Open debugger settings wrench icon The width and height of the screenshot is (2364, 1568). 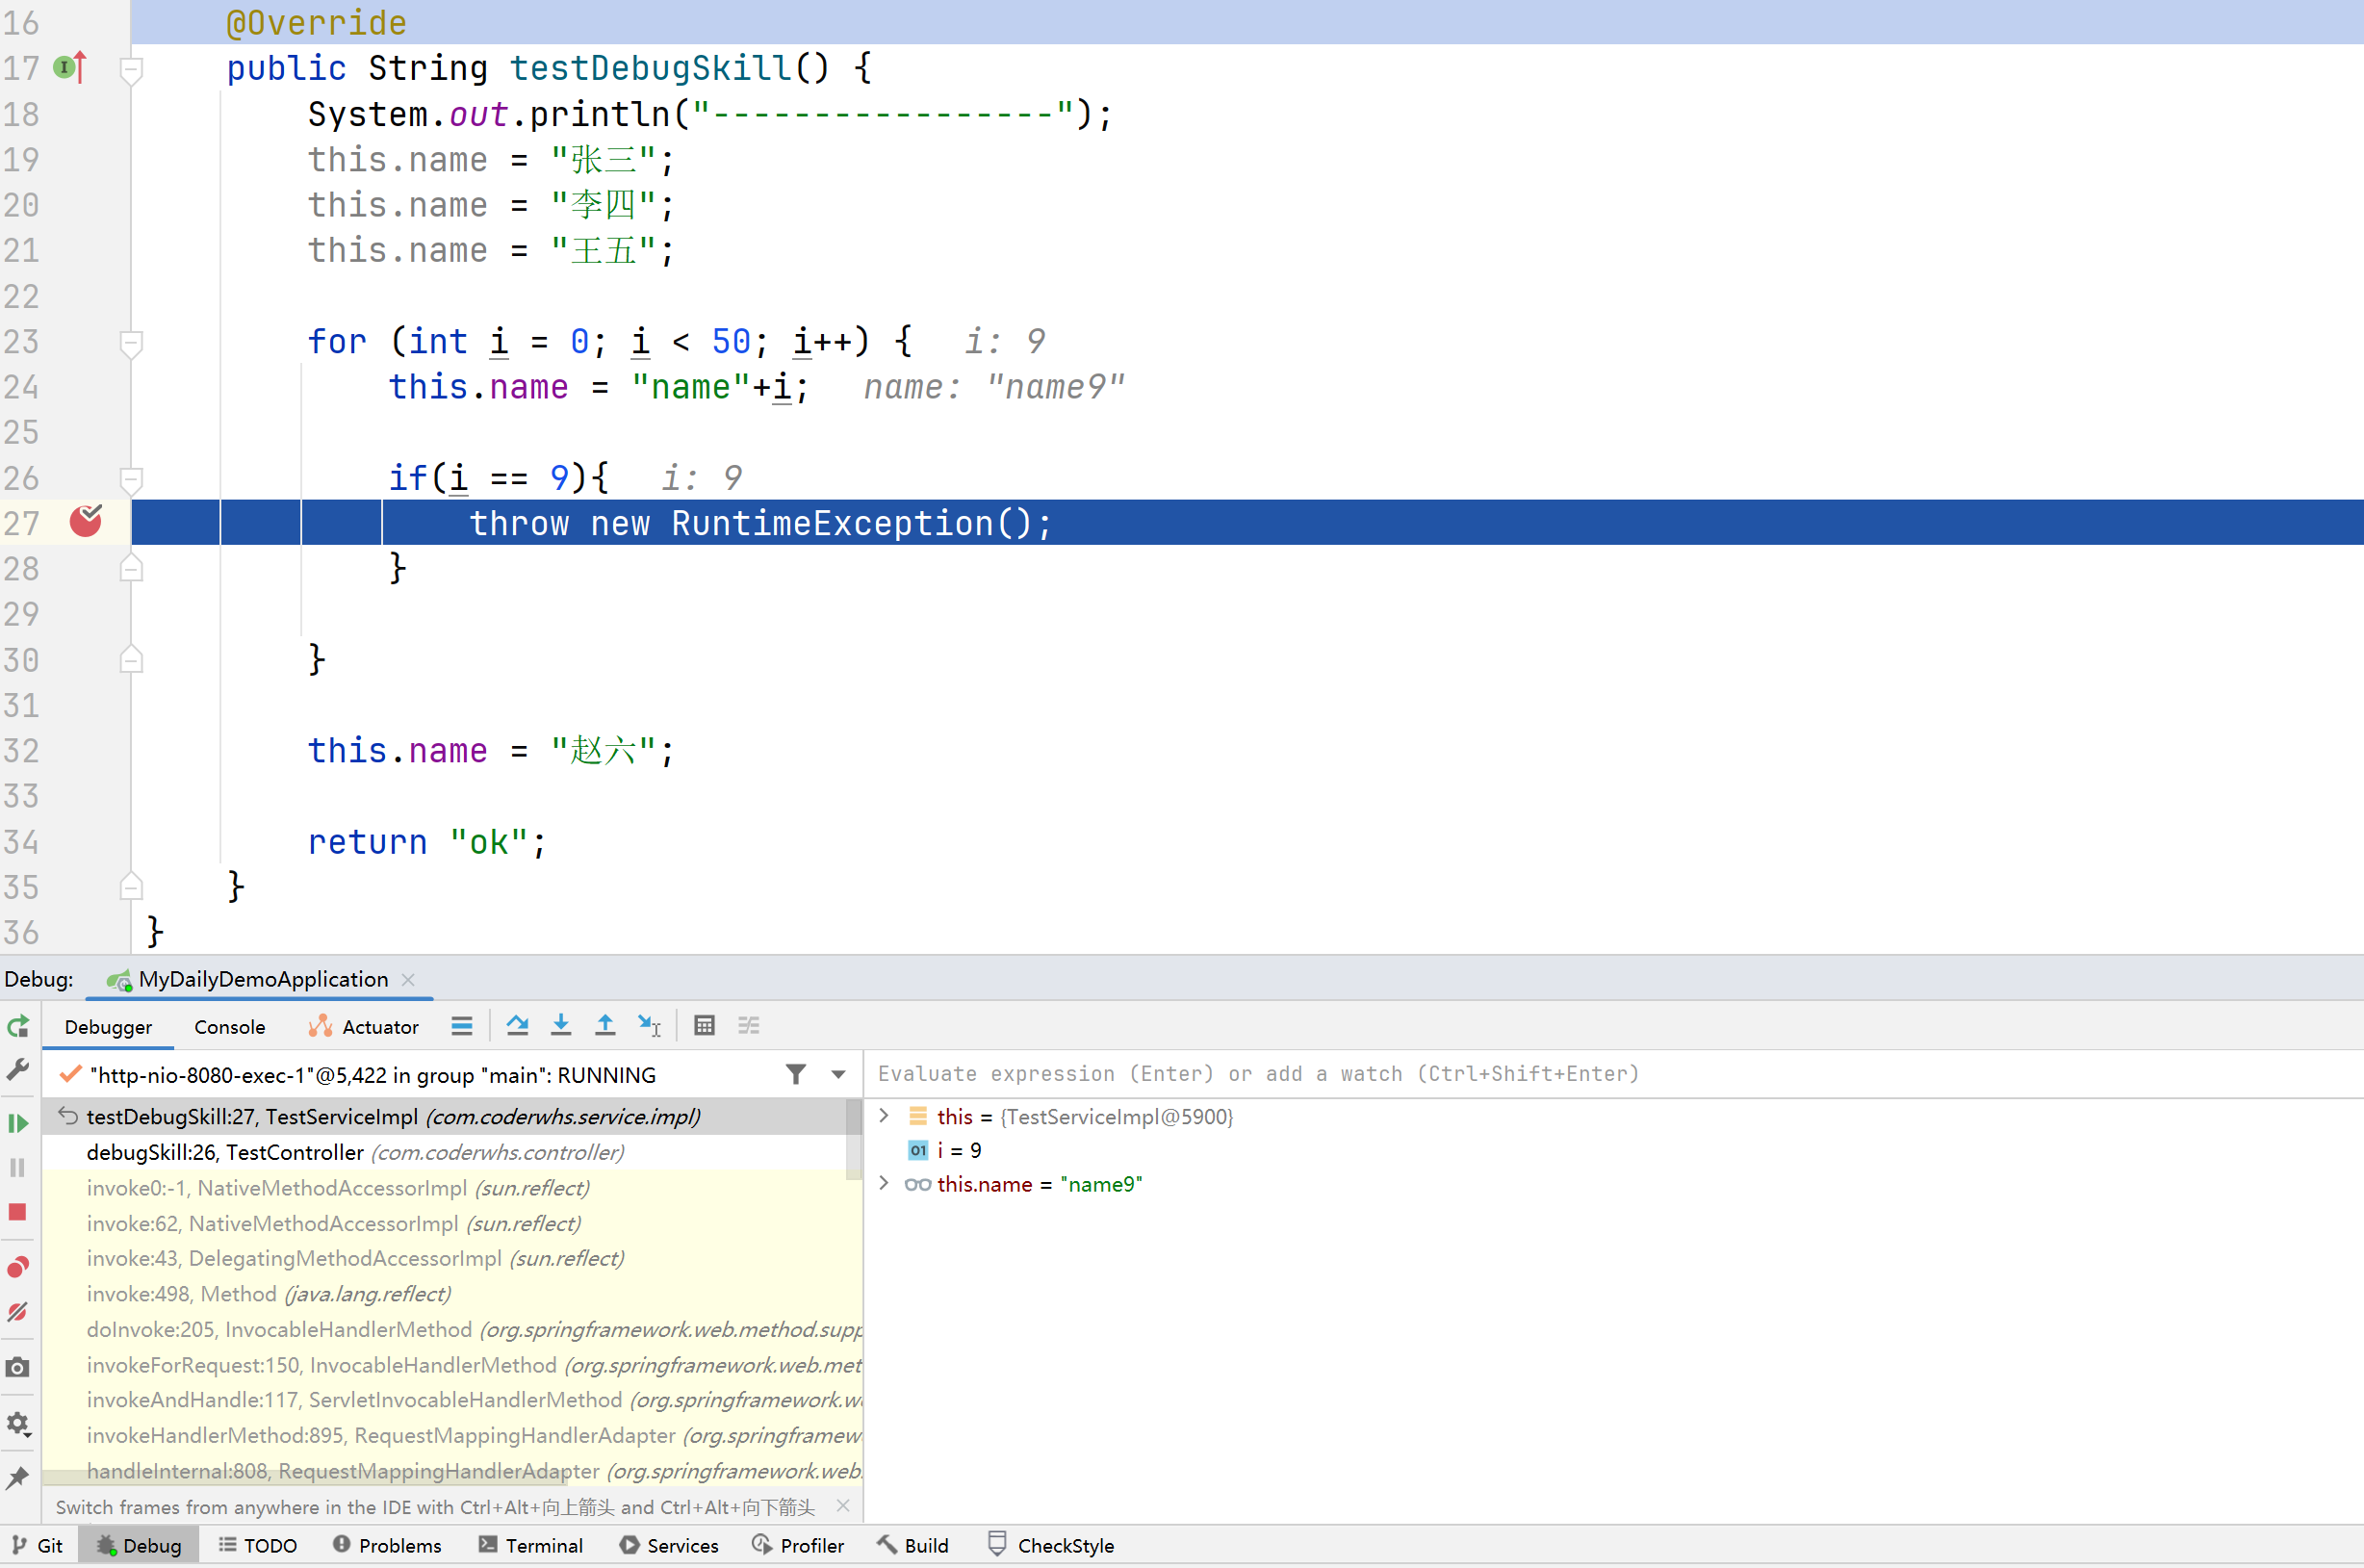pyautogui.click(x=18, y=1069)
